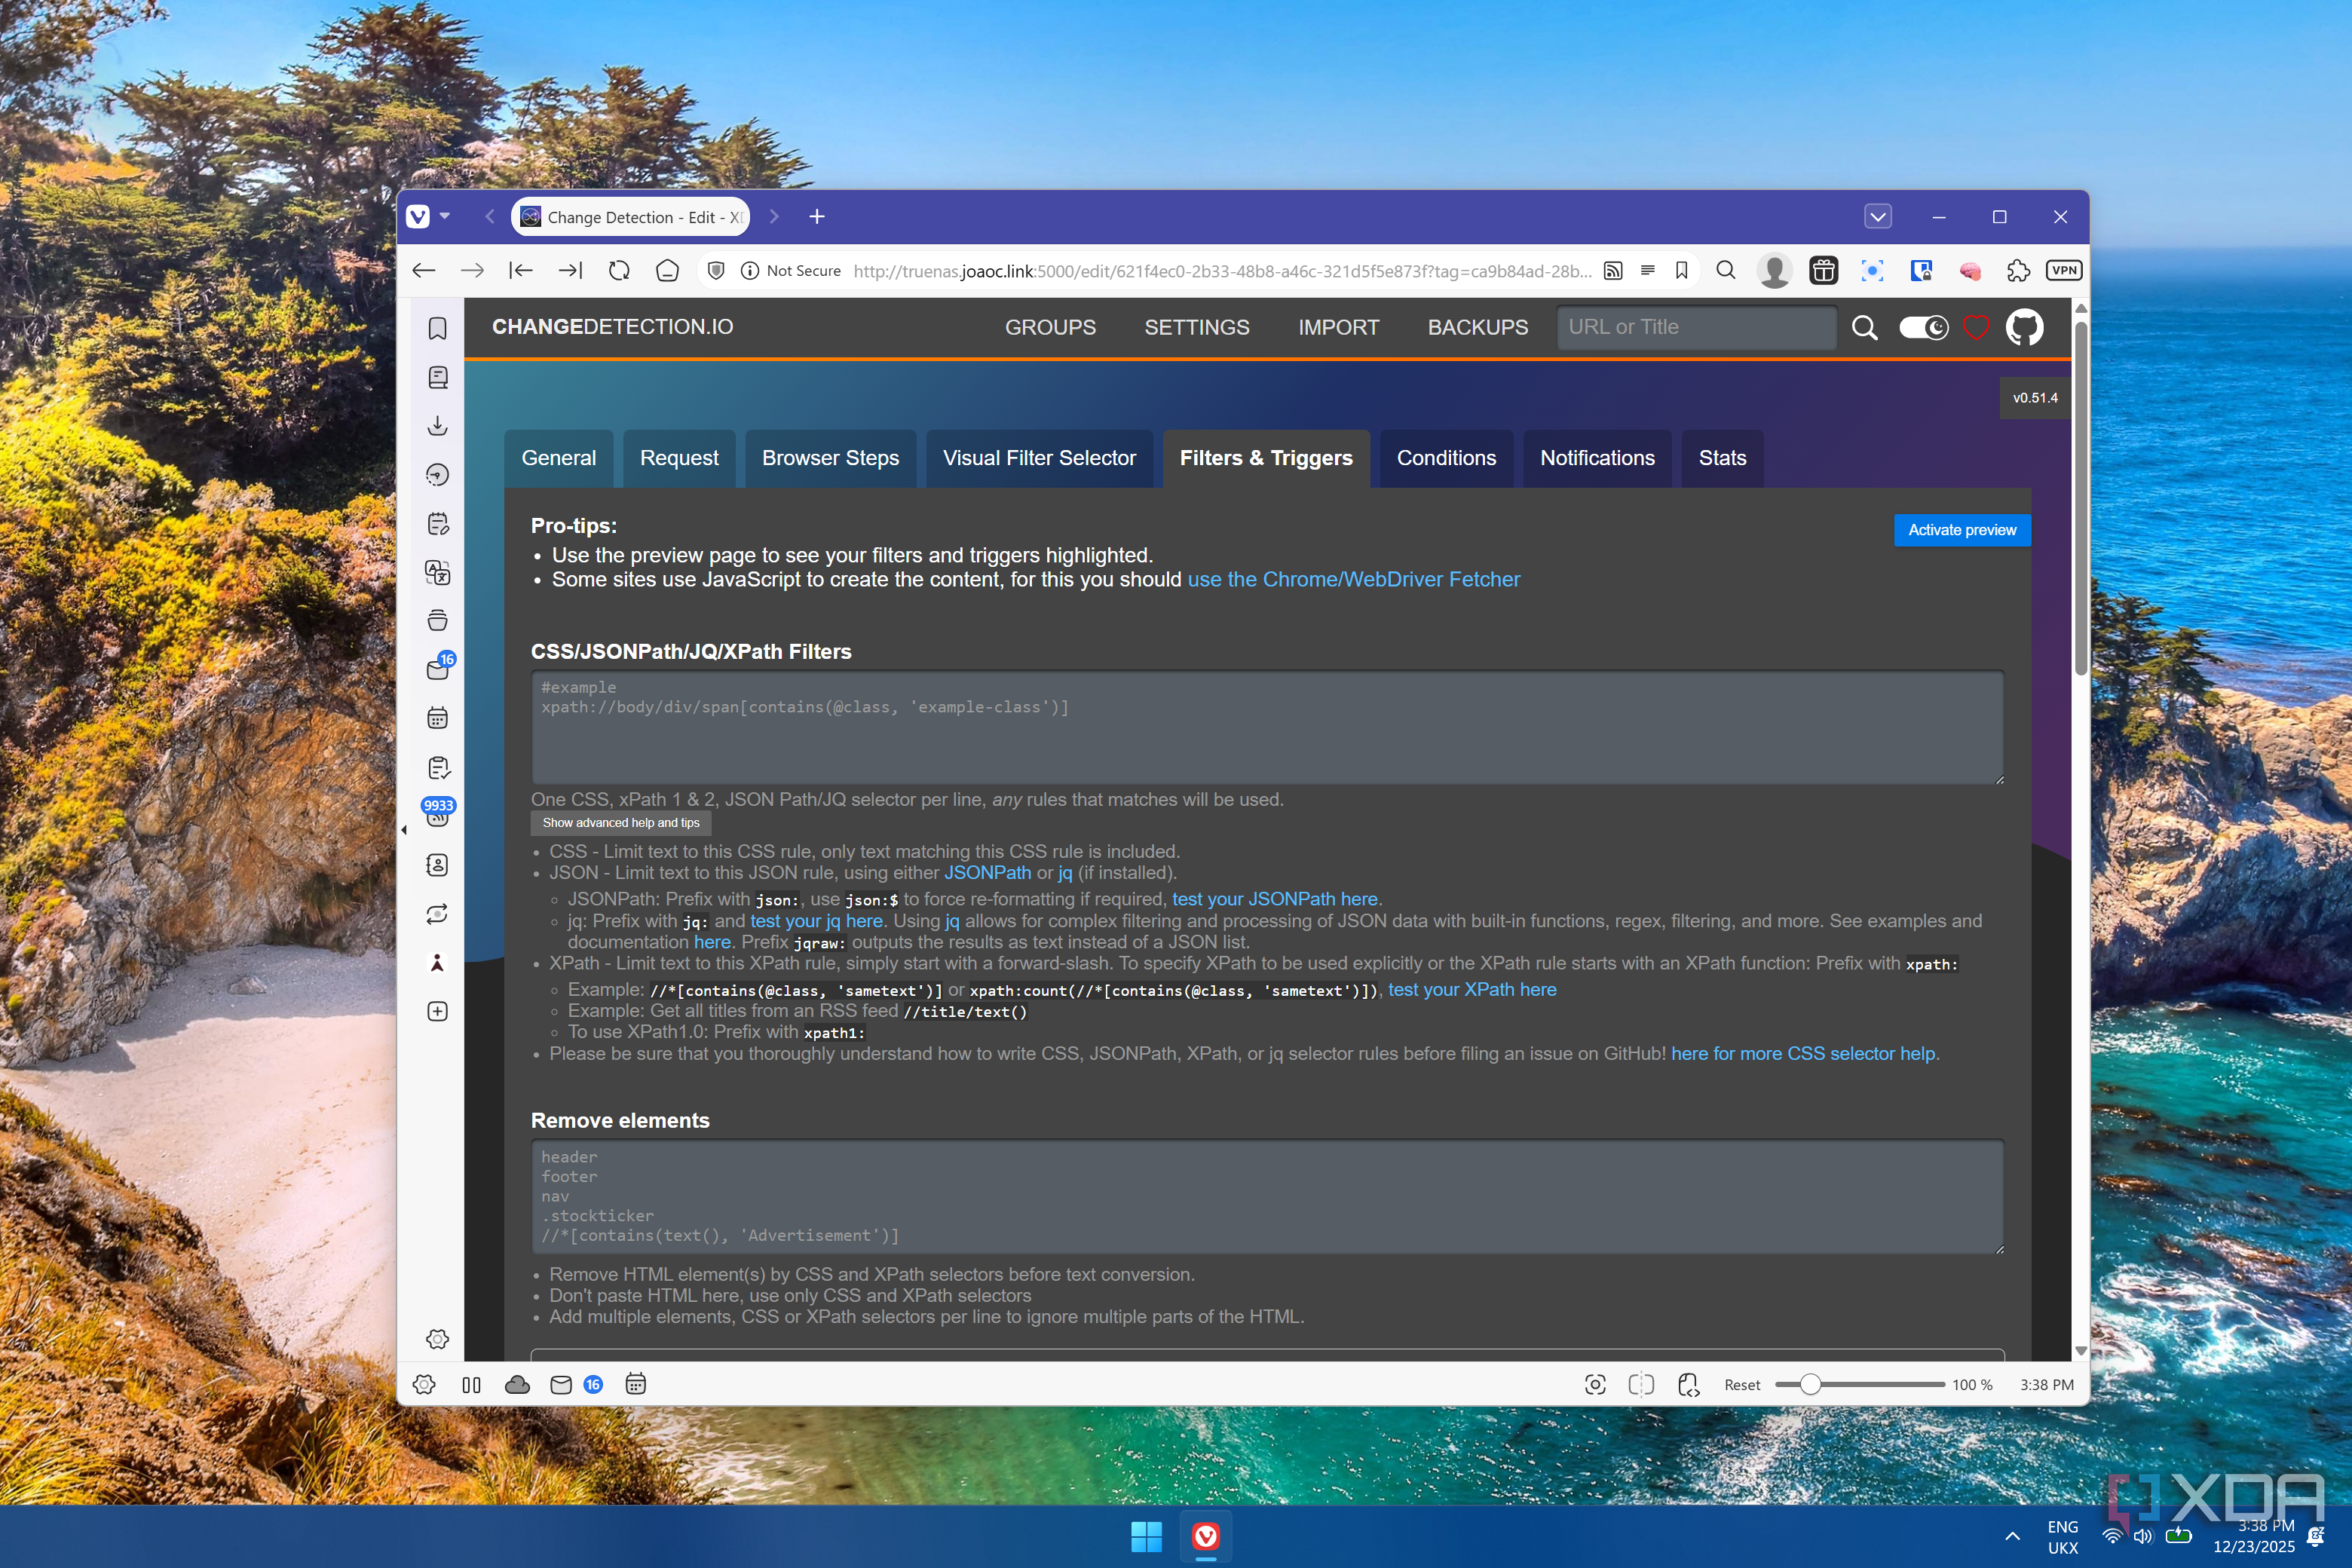Open the Calendar panel in the sidebar
2352x1568 pixels.
437,718
